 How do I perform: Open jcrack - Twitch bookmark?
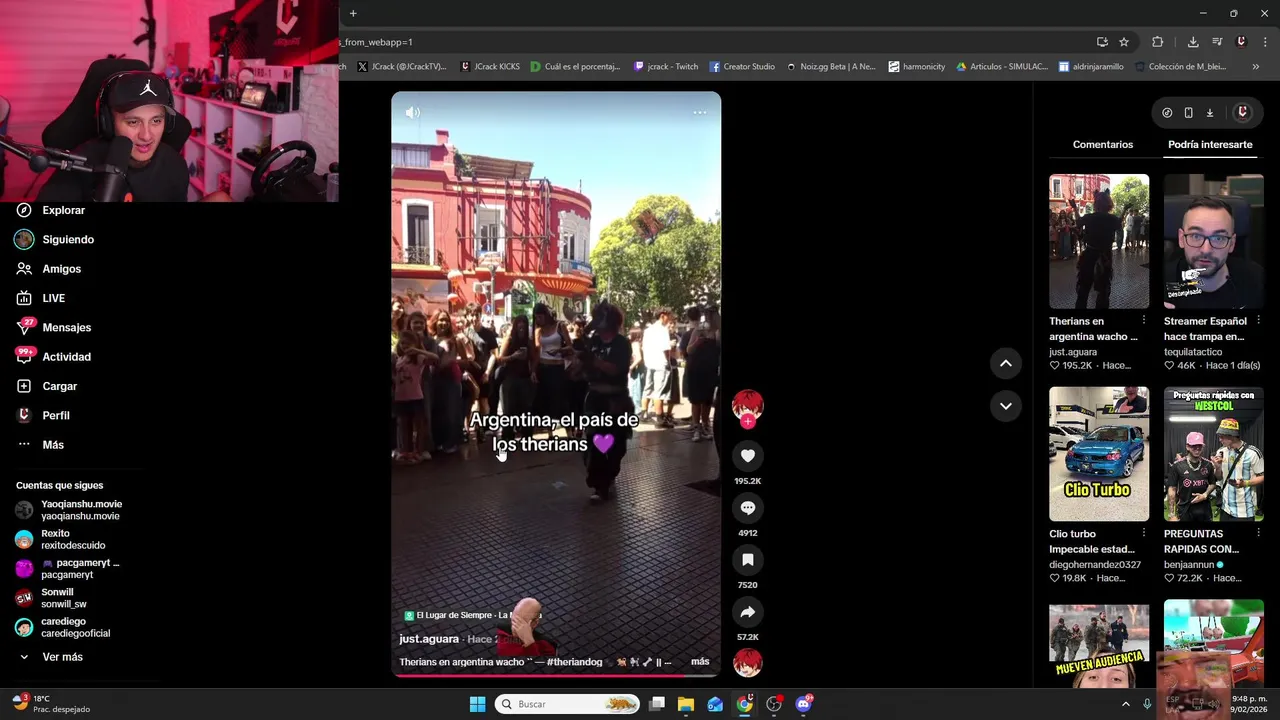pos(666,67)
